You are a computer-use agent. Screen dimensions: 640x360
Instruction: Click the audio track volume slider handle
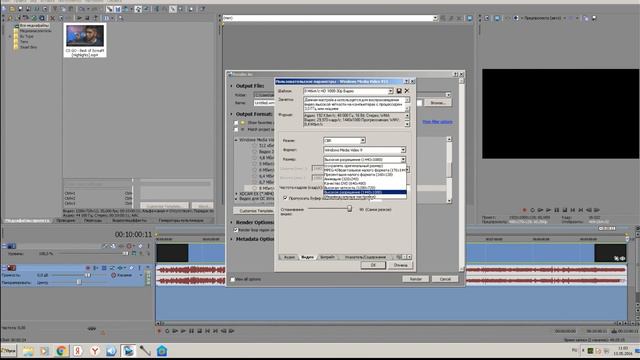click(x=87, y=276)
